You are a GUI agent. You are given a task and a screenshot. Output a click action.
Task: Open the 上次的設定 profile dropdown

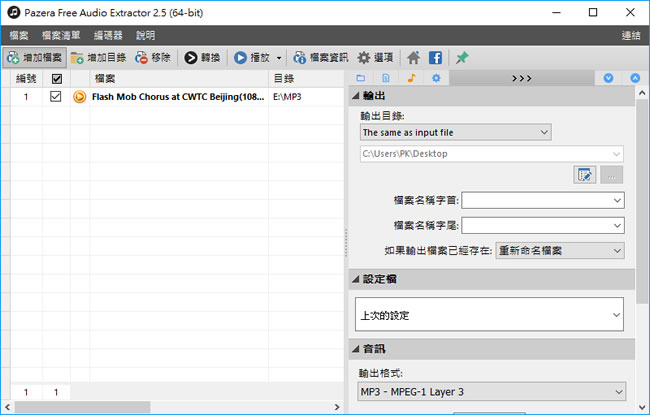pos(489,314)
